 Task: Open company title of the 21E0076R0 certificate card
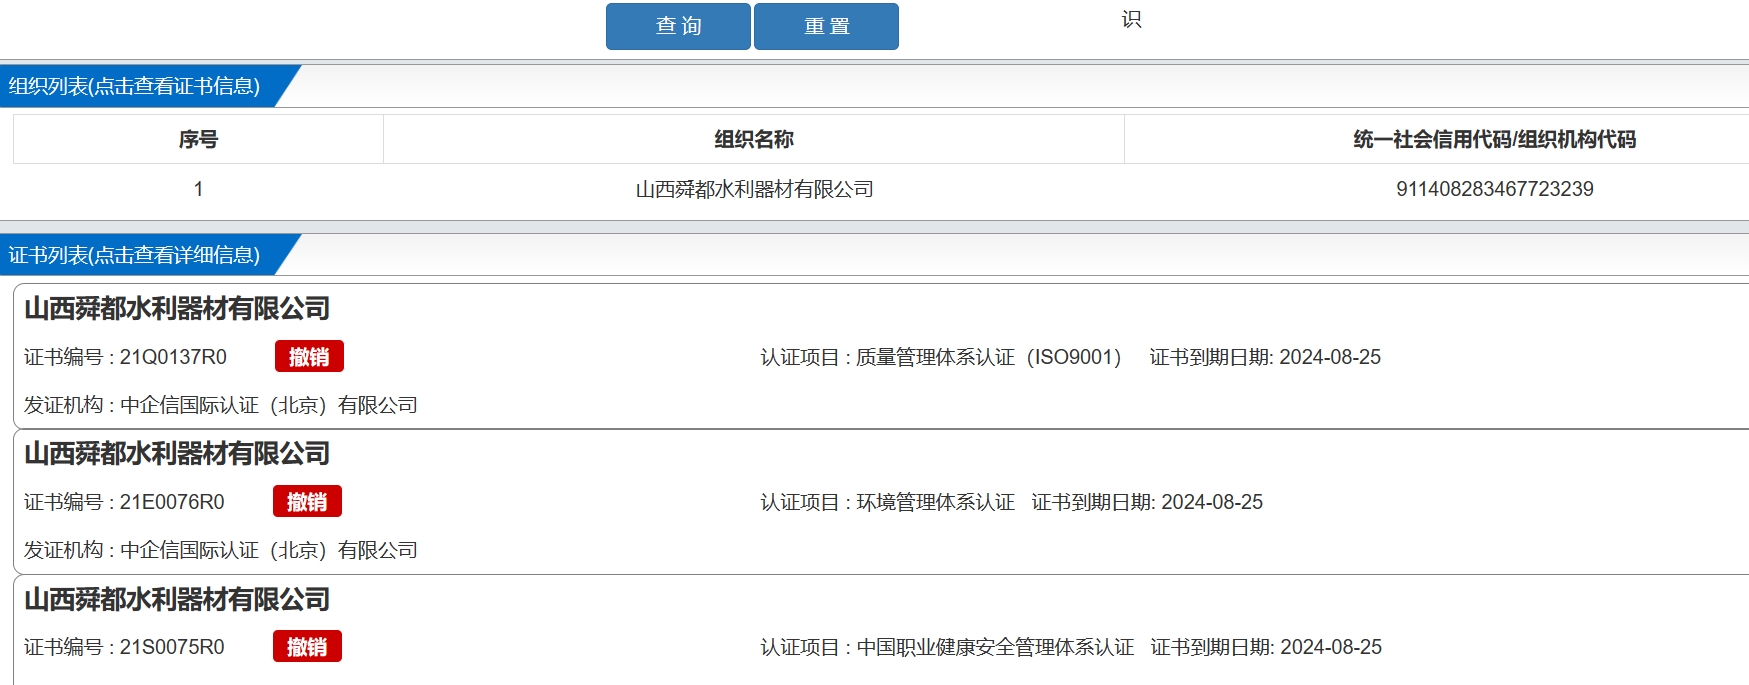[x=177, y=453]
